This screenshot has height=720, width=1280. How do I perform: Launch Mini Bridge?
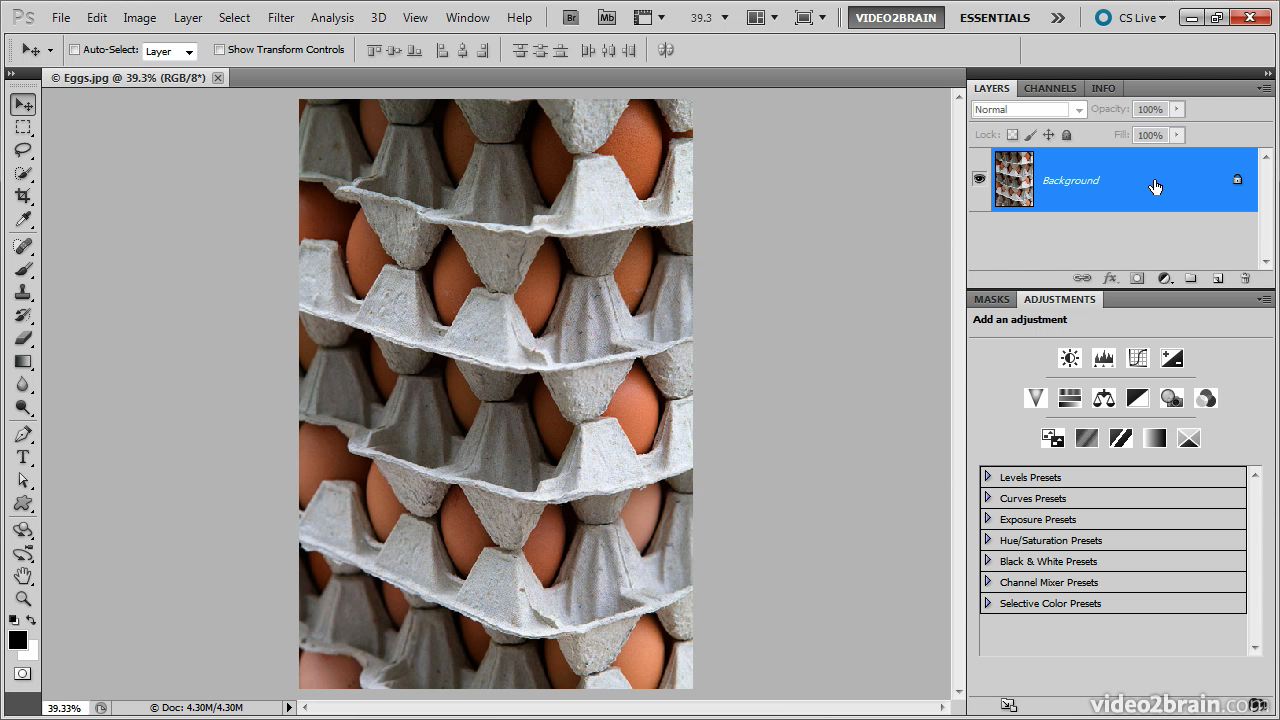607,17
